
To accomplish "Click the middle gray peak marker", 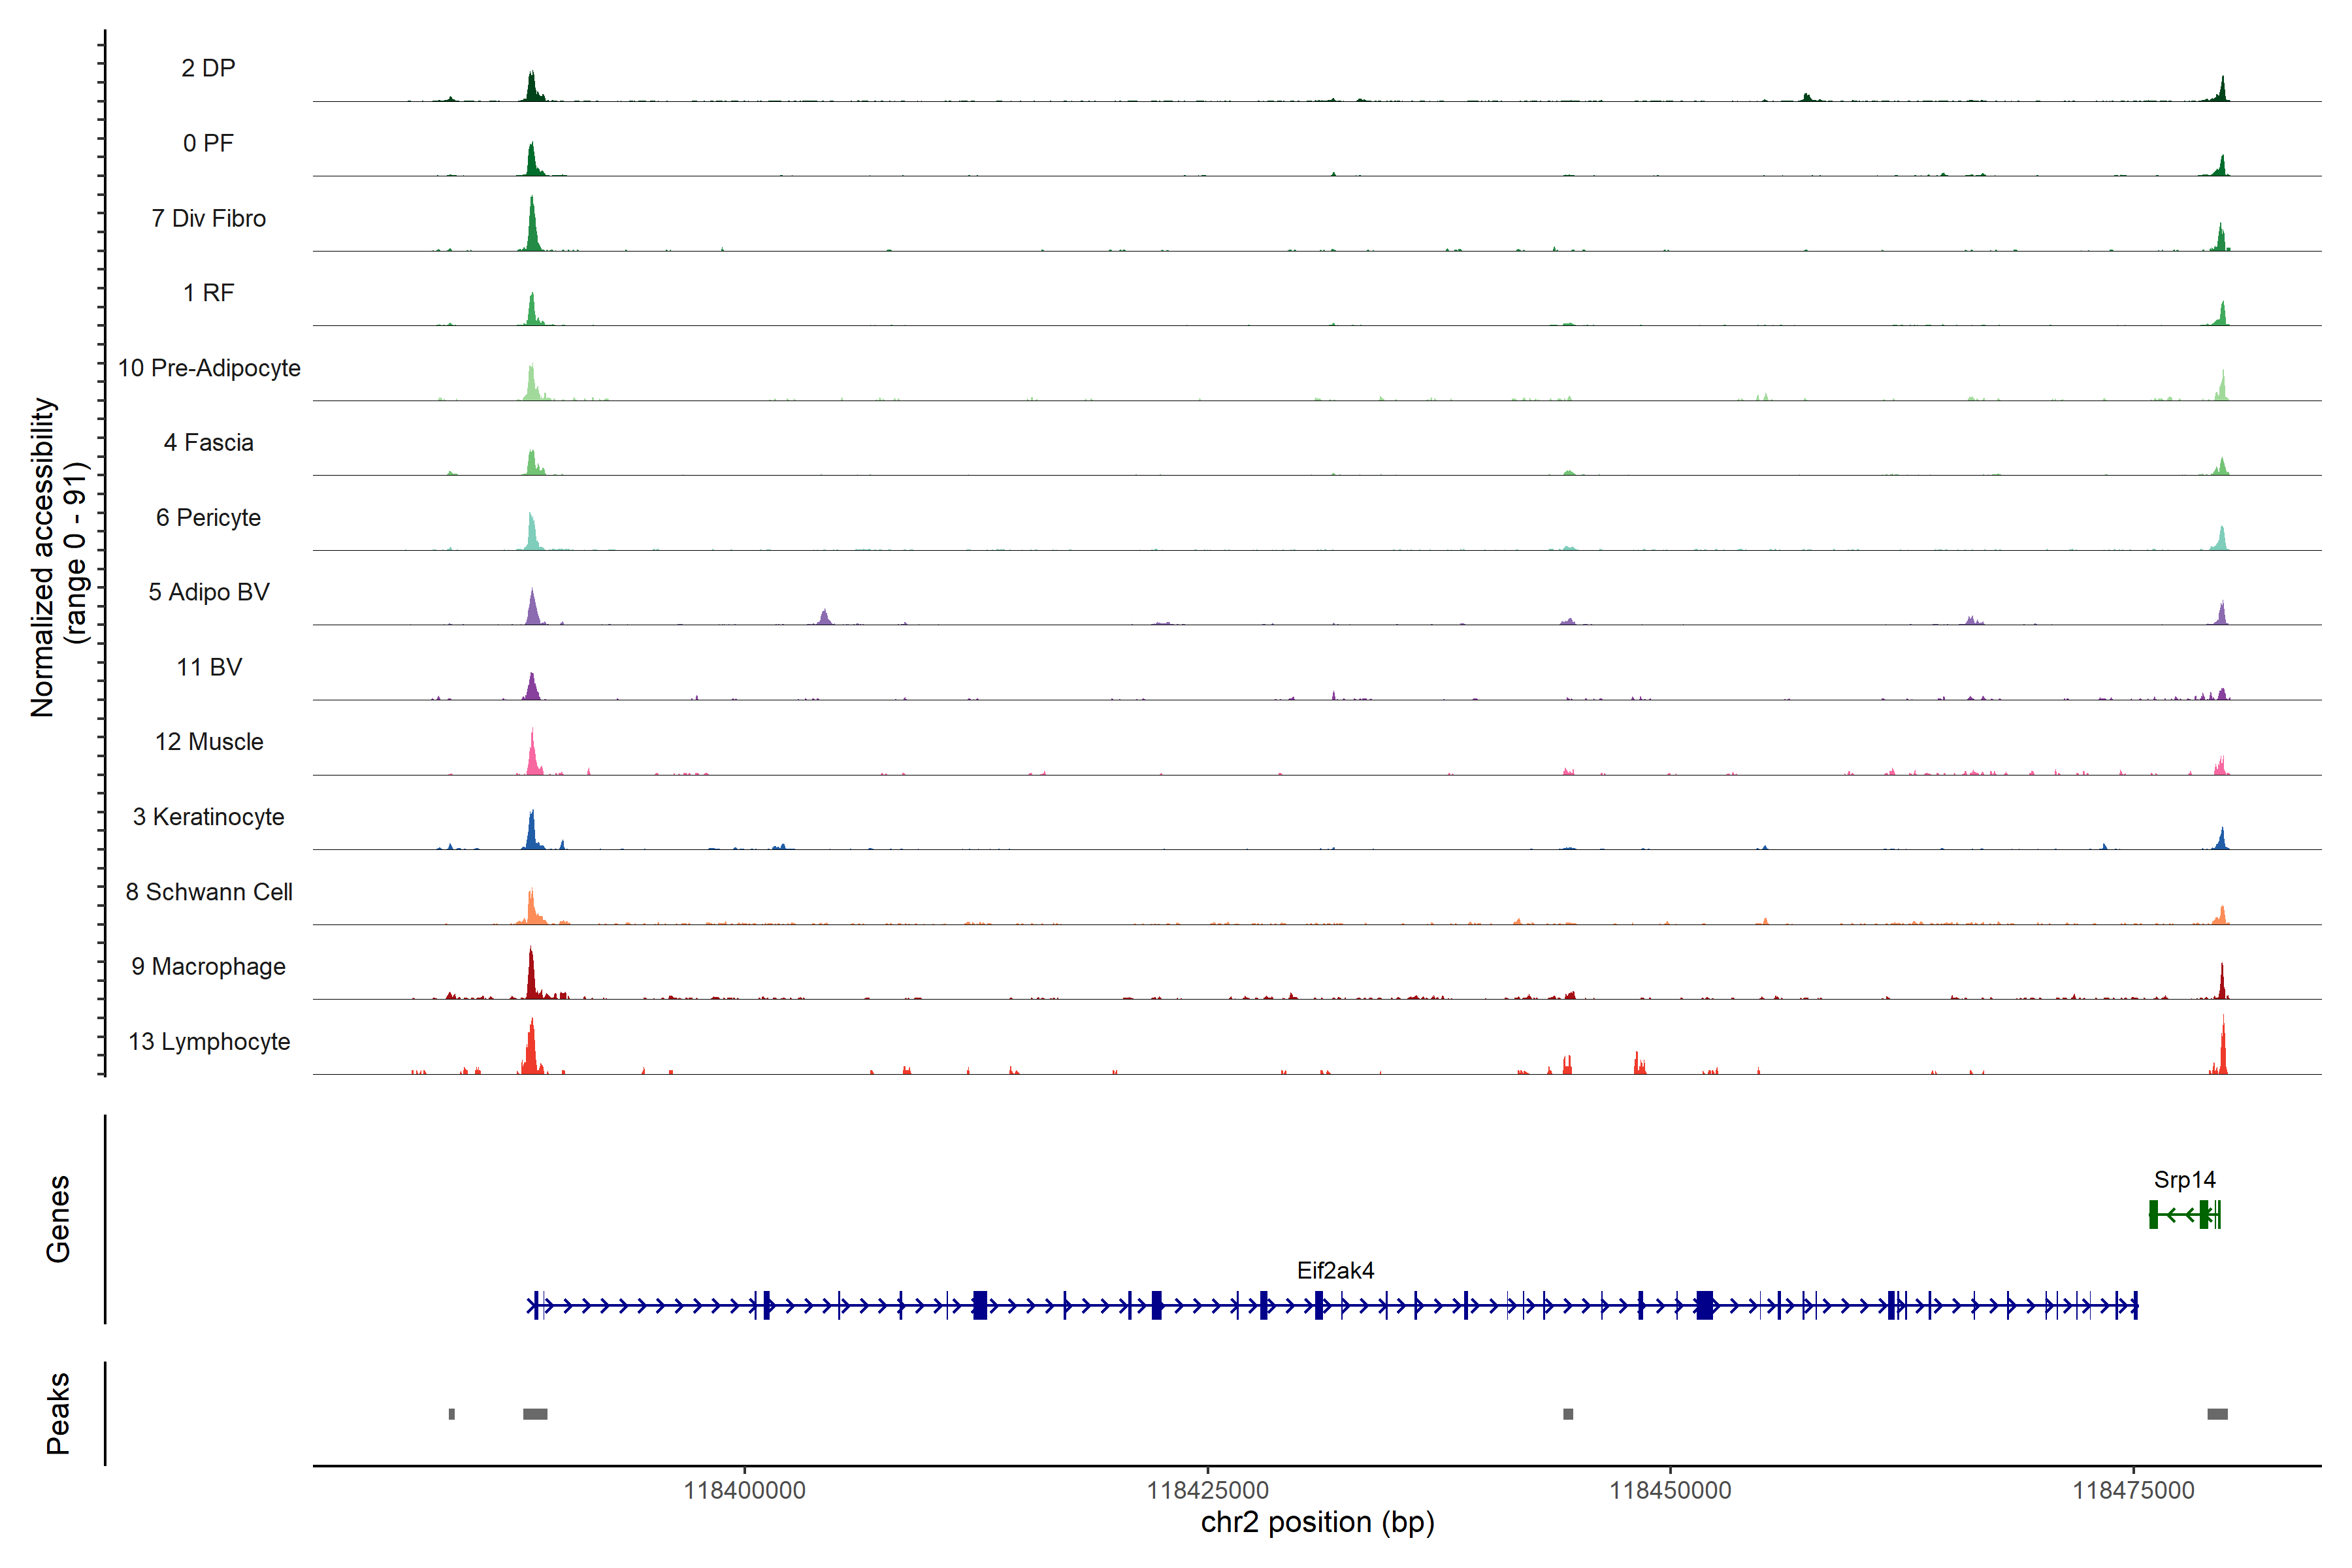I will [x=1568, y=1414].
